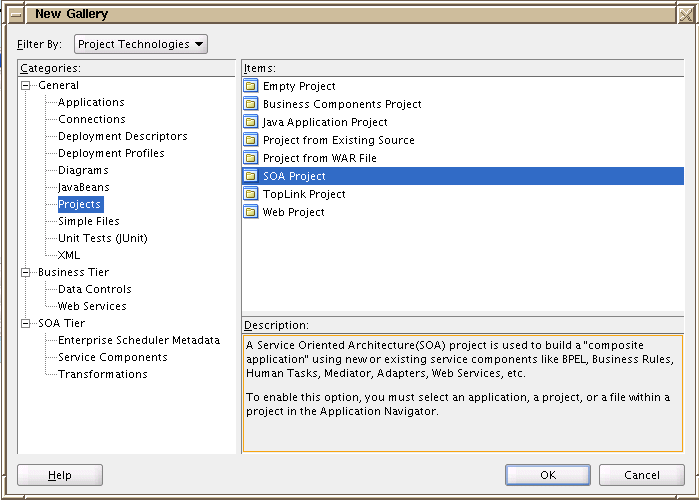This screenshot has width=699, height=500.
Task: Choose TopLink Project item text
Action: tap(304, 194)
